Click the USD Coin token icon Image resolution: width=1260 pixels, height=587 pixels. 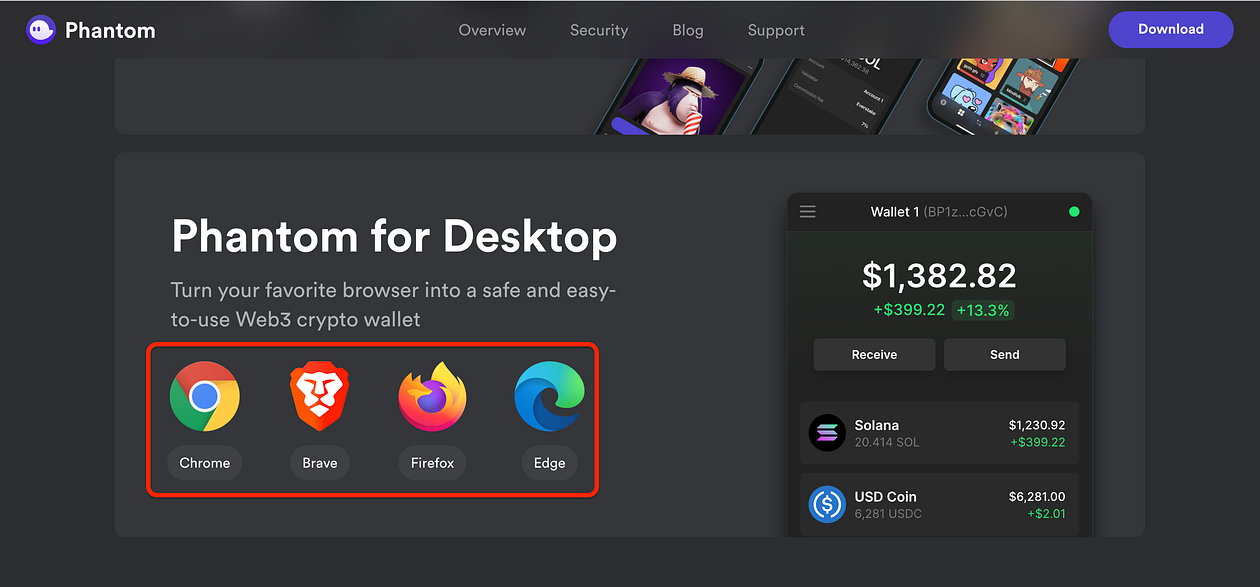[827, 505]
